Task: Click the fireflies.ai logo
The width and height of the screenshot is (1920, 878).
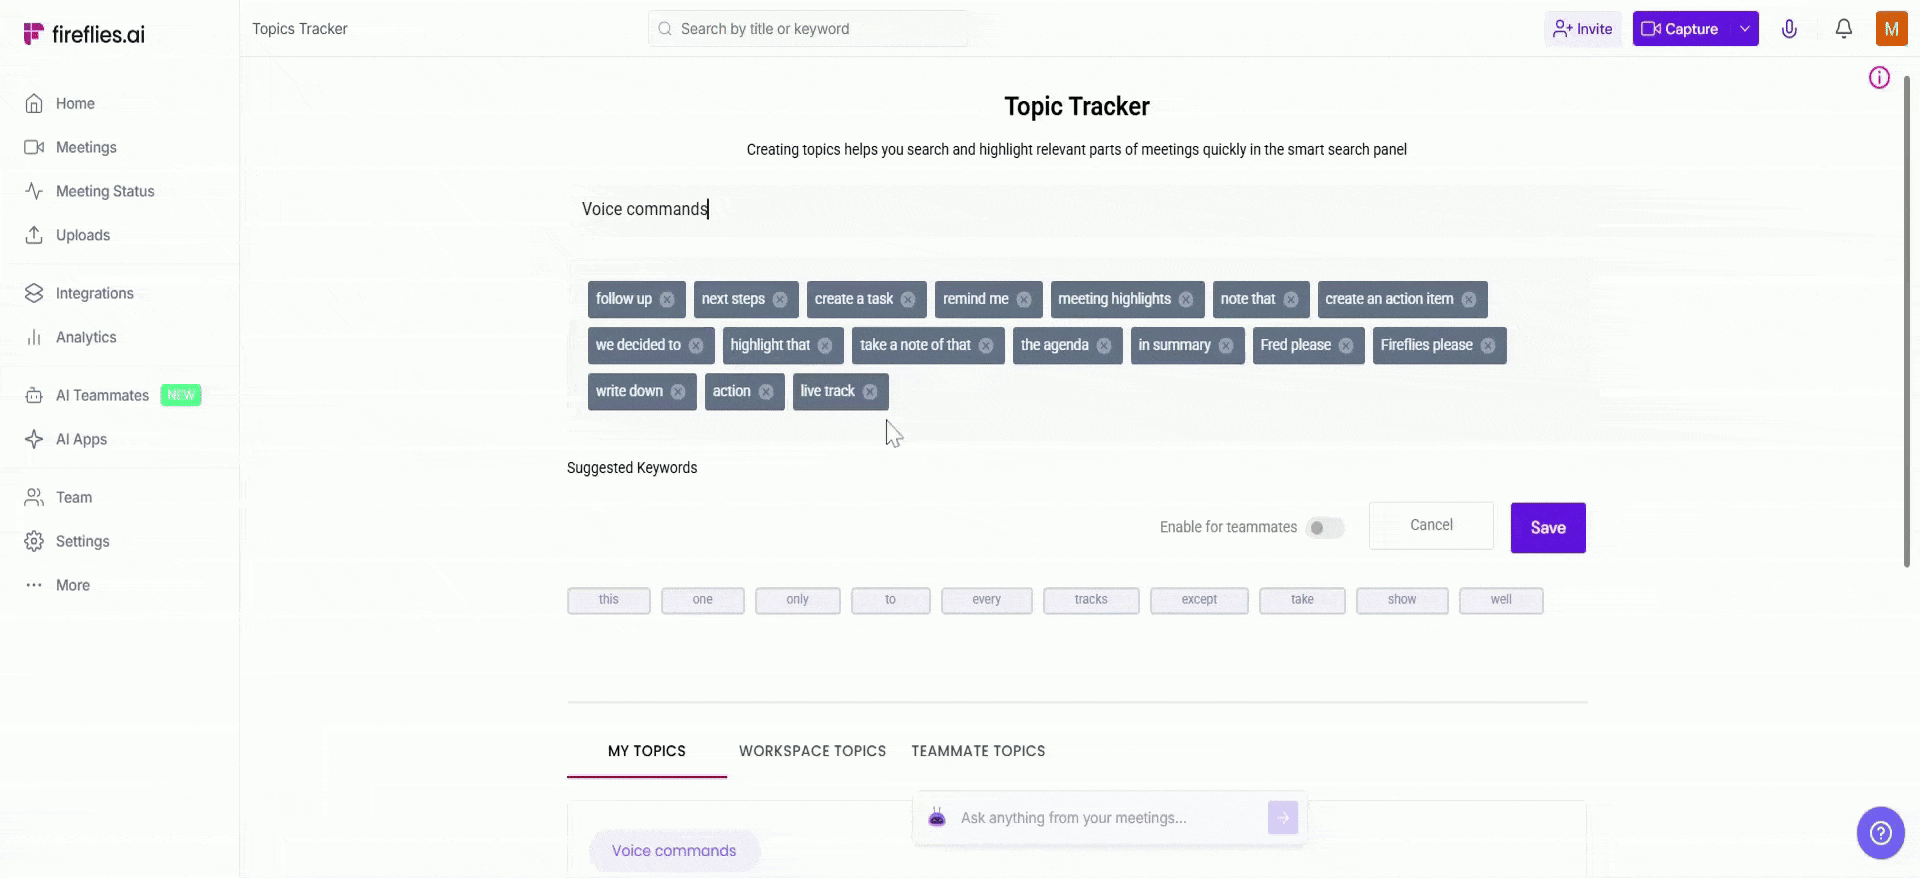Action: [84, 34]
